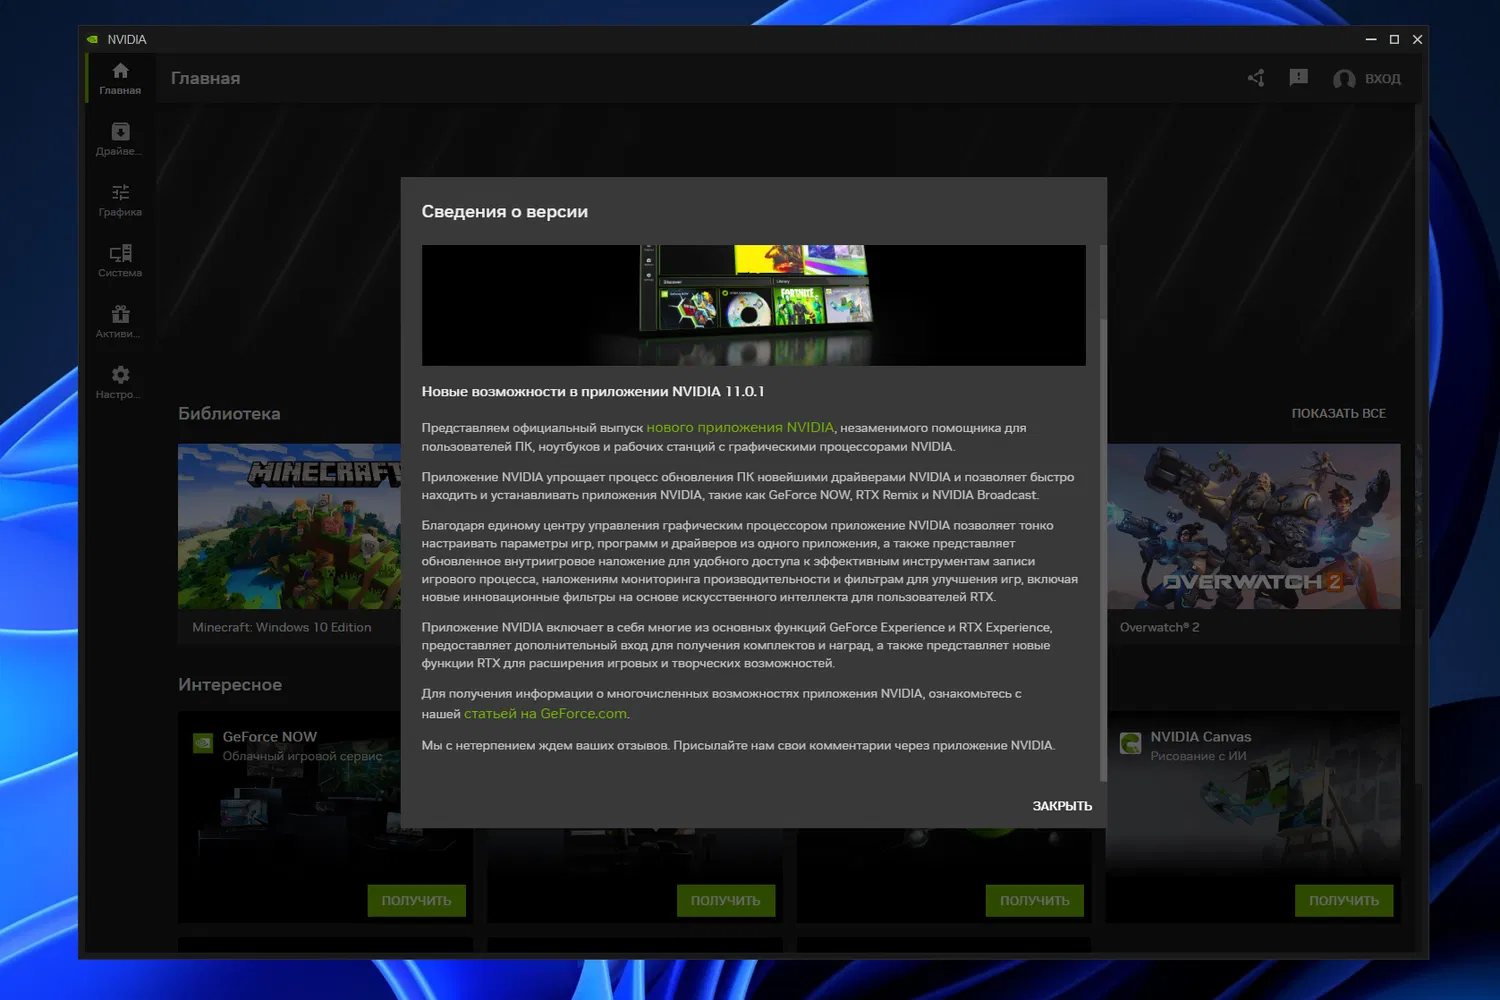The height and width of the screenshot is (1000, 1500).
Task: Click the share icon in header
Action: tap(1256, 78)
